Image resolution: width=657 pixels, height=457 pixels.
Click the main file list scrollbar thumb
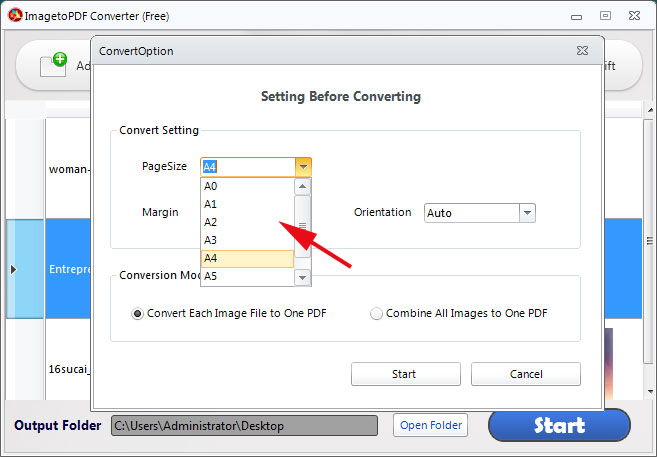[x=650, y=240]
